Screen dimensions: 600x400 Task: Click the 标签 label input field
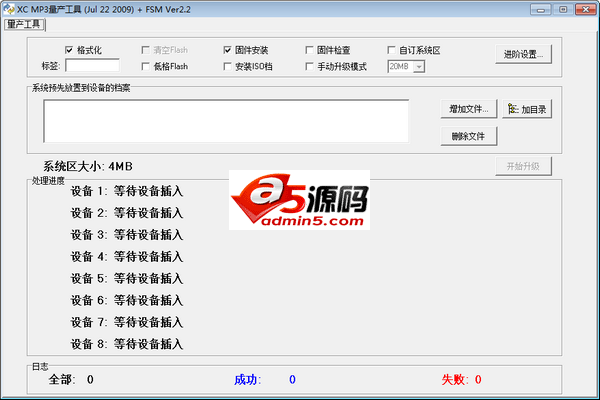(92, 65)
